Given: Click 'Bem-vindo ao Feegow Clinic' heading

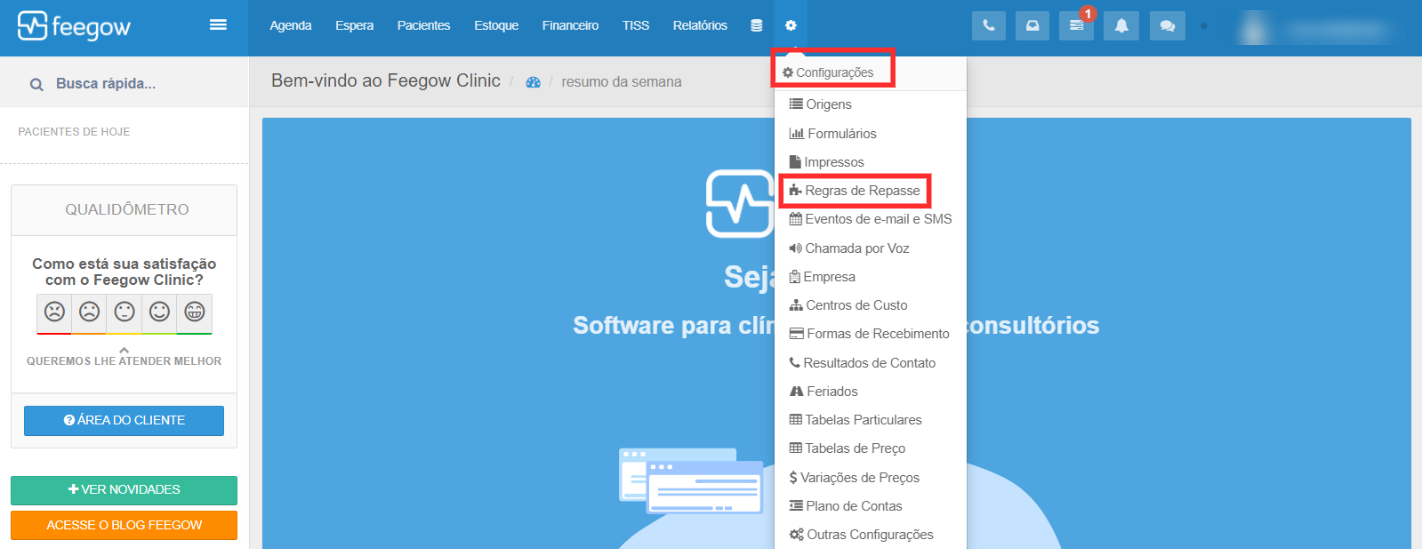Looking at the screenshot, I should coord(386,81).
